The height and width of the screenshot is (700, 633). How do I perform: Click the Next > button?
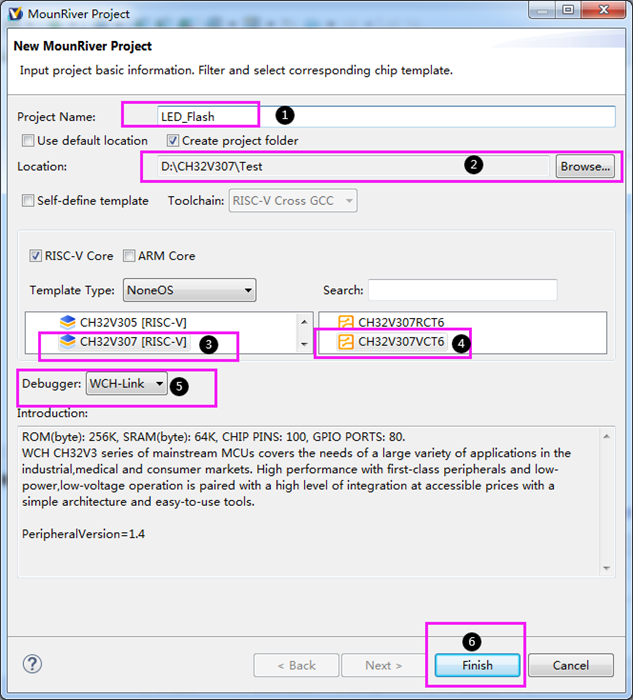383,666
